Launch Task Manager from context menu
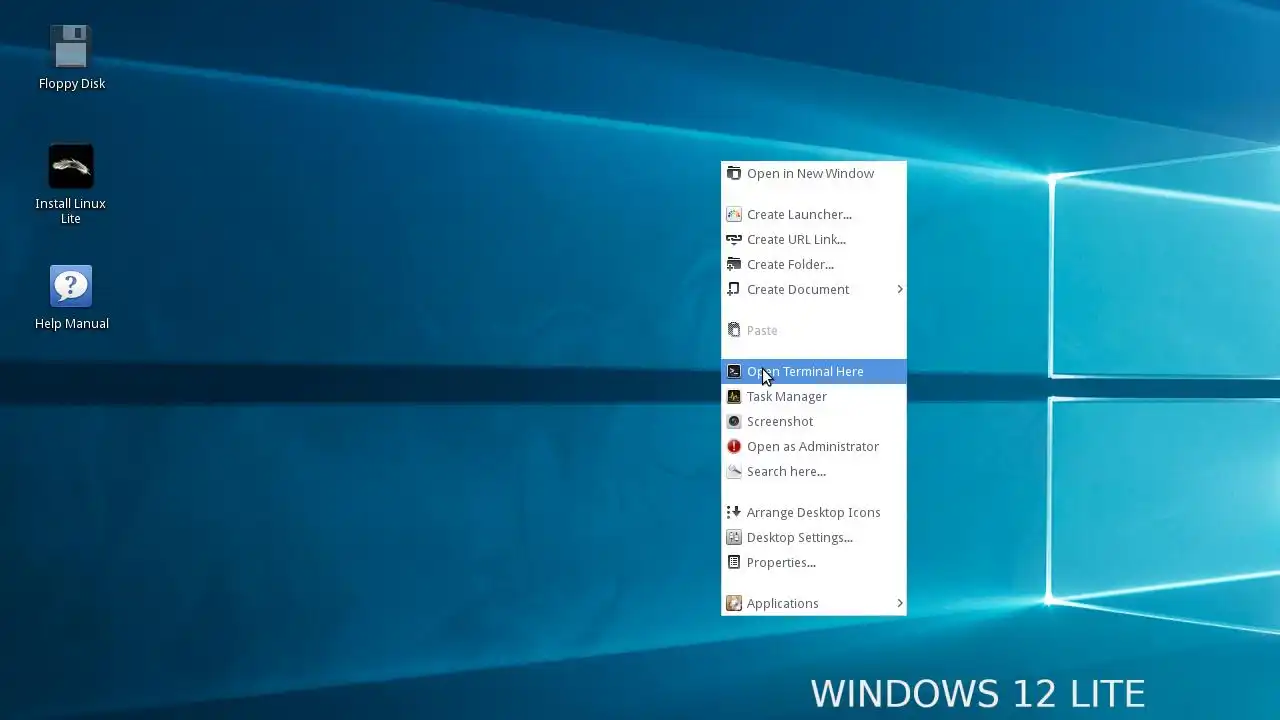The width and height of the screenshot is (1280, 720). pos(813,396)
